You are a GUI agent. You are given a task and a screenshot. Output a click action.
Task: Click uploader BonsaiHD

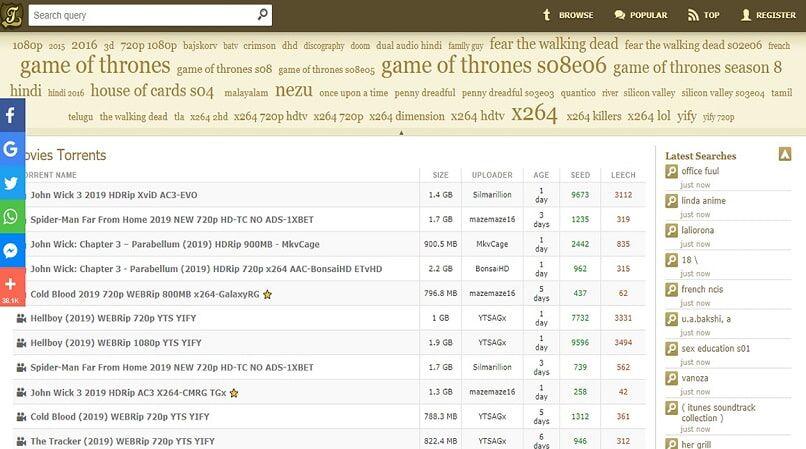click(x=492, y=268)
